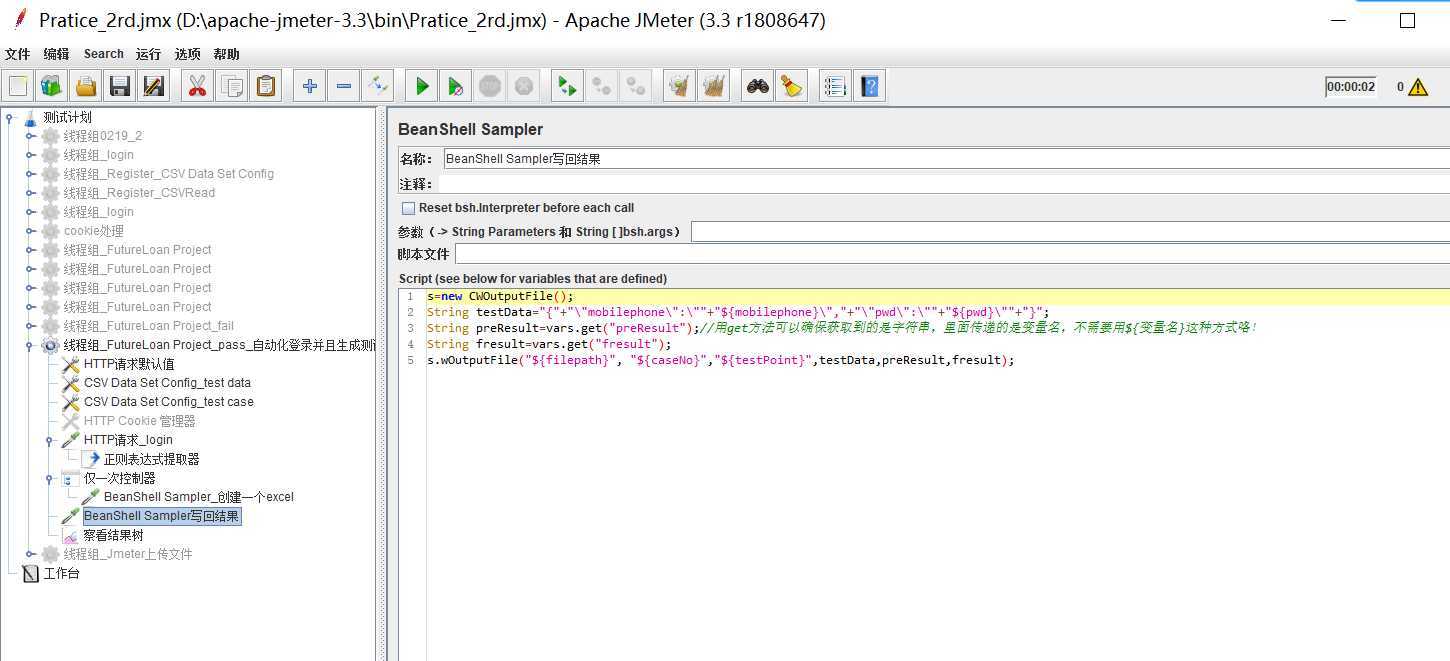Image resolution: width=1450 pixels, height=661 pixels.
Task: Click the Open file folder icon
Action: [x=86, y=87]
